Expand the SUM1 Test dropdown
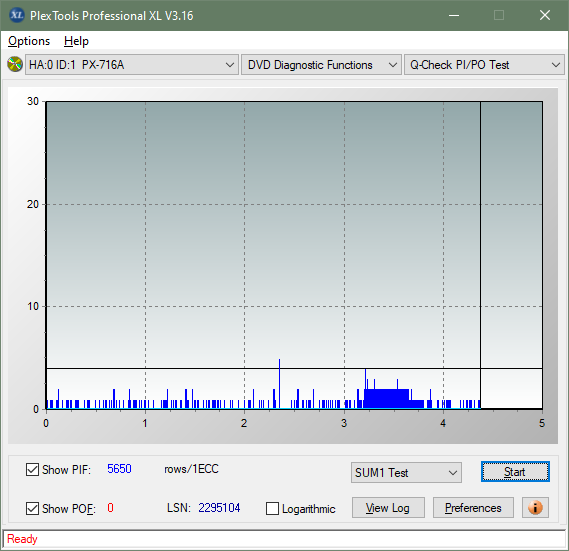This screenshot has height=551, width=569. pyautogui.click(x=406, y=473)
